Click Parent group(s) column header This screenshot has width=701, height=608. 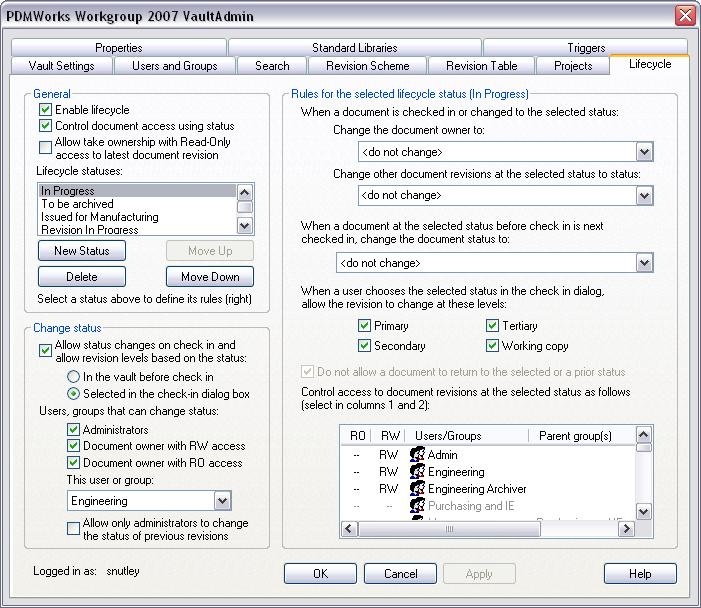pyautogui.click(x=582, y=435)
